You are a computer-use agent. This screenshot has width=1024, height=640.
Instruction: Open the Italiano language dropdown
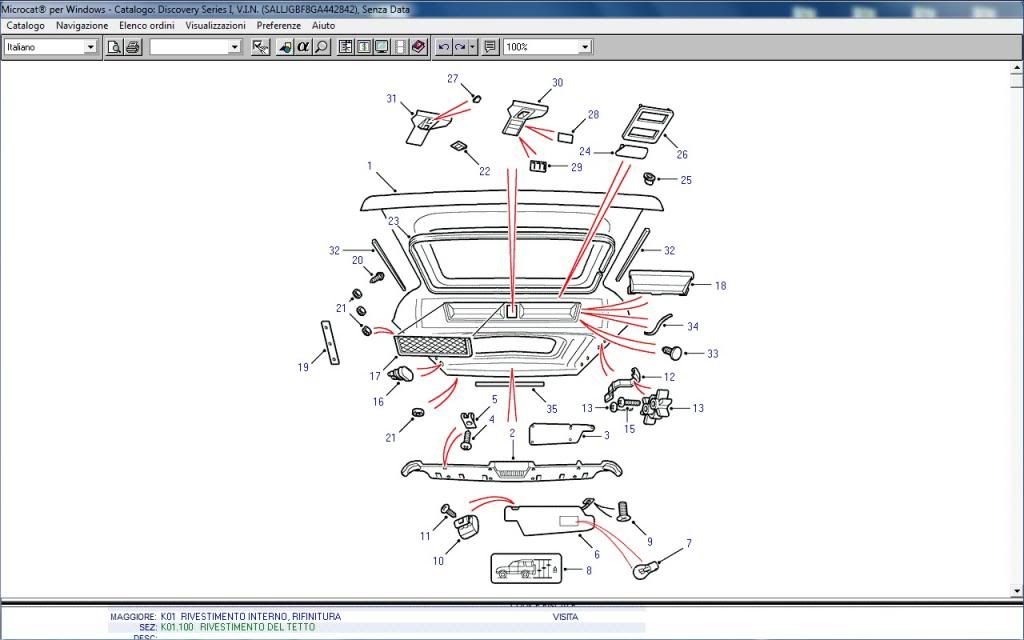(x=90, y=47)
